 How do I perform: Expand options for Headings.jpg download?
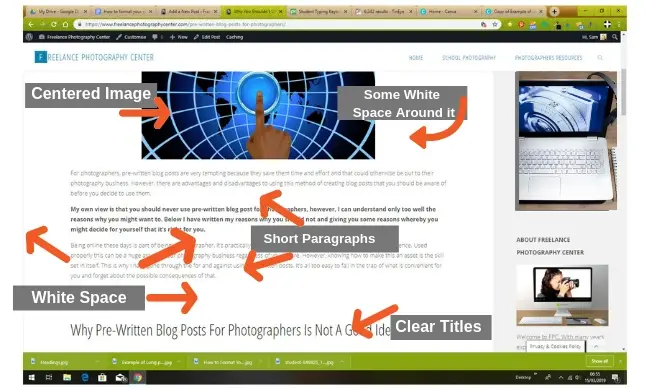point(97,362)
